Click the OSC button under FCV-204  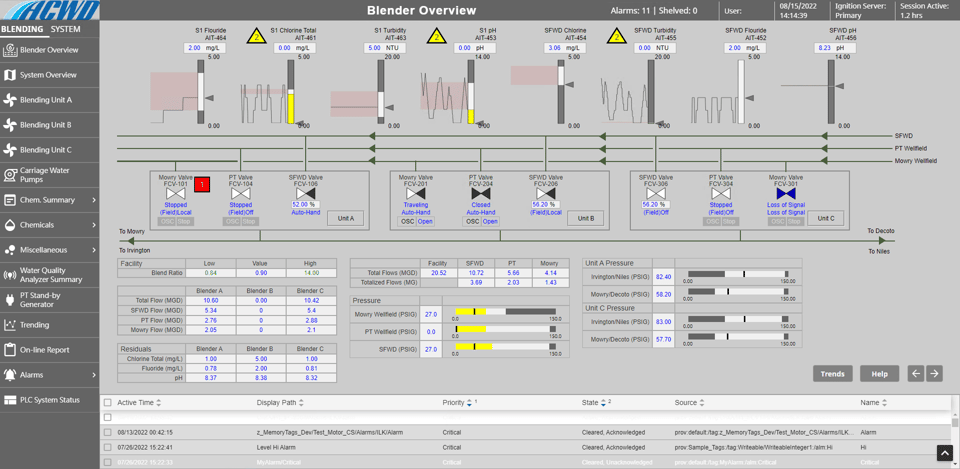(473, 222)
